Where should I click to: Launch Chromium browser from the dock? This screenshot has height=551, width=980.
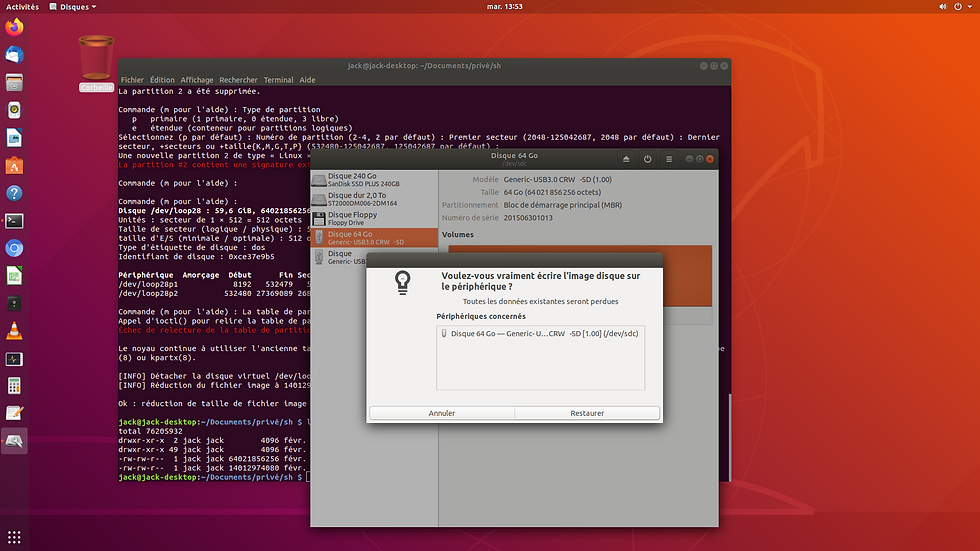[x=14, y=248]
